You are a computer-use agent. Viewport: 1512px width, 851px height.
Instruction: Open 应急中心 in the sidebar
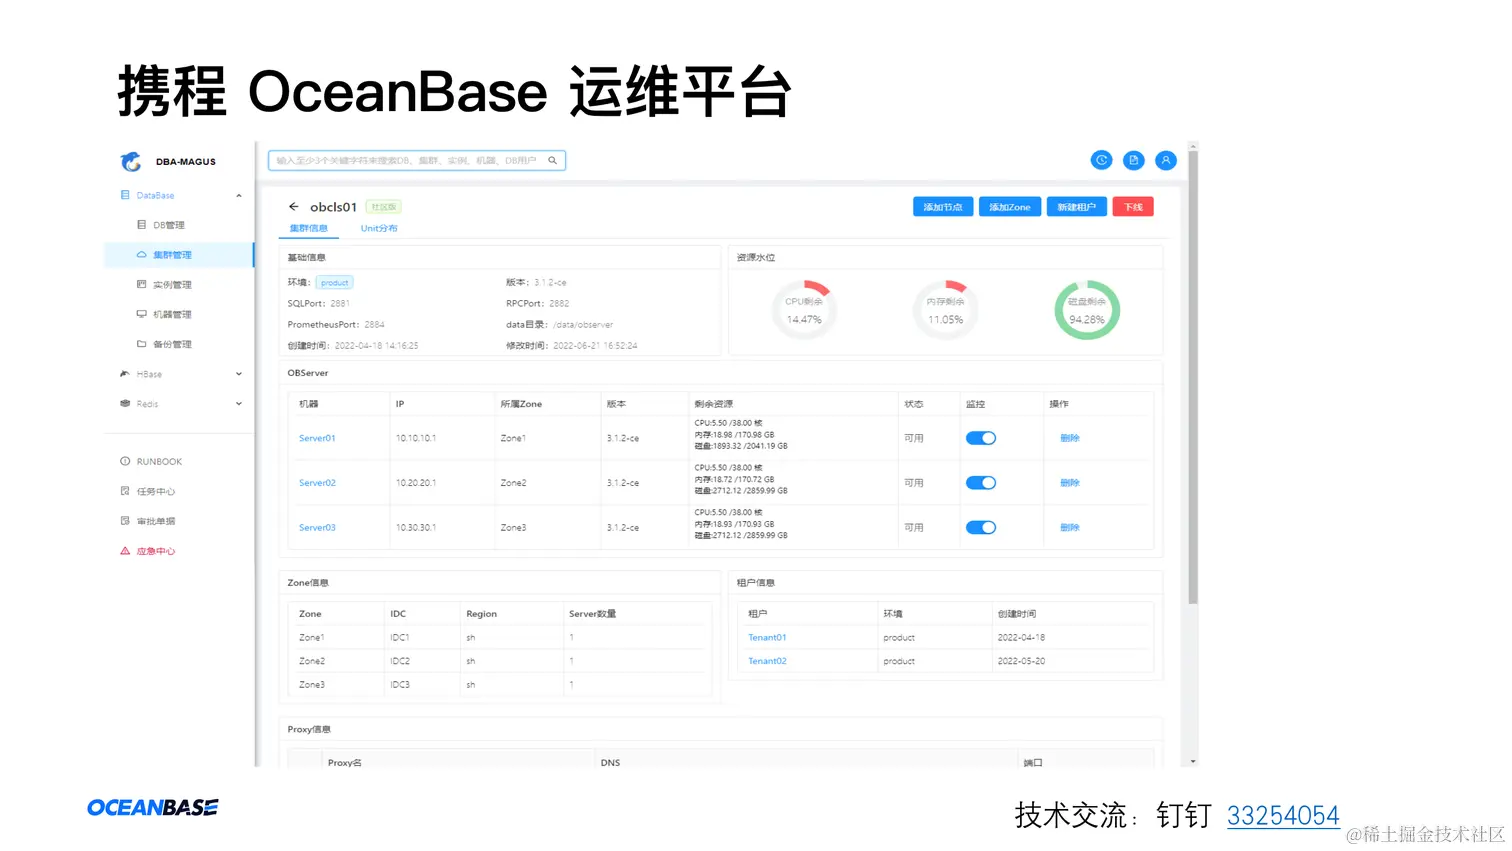[x=156, y=551]
